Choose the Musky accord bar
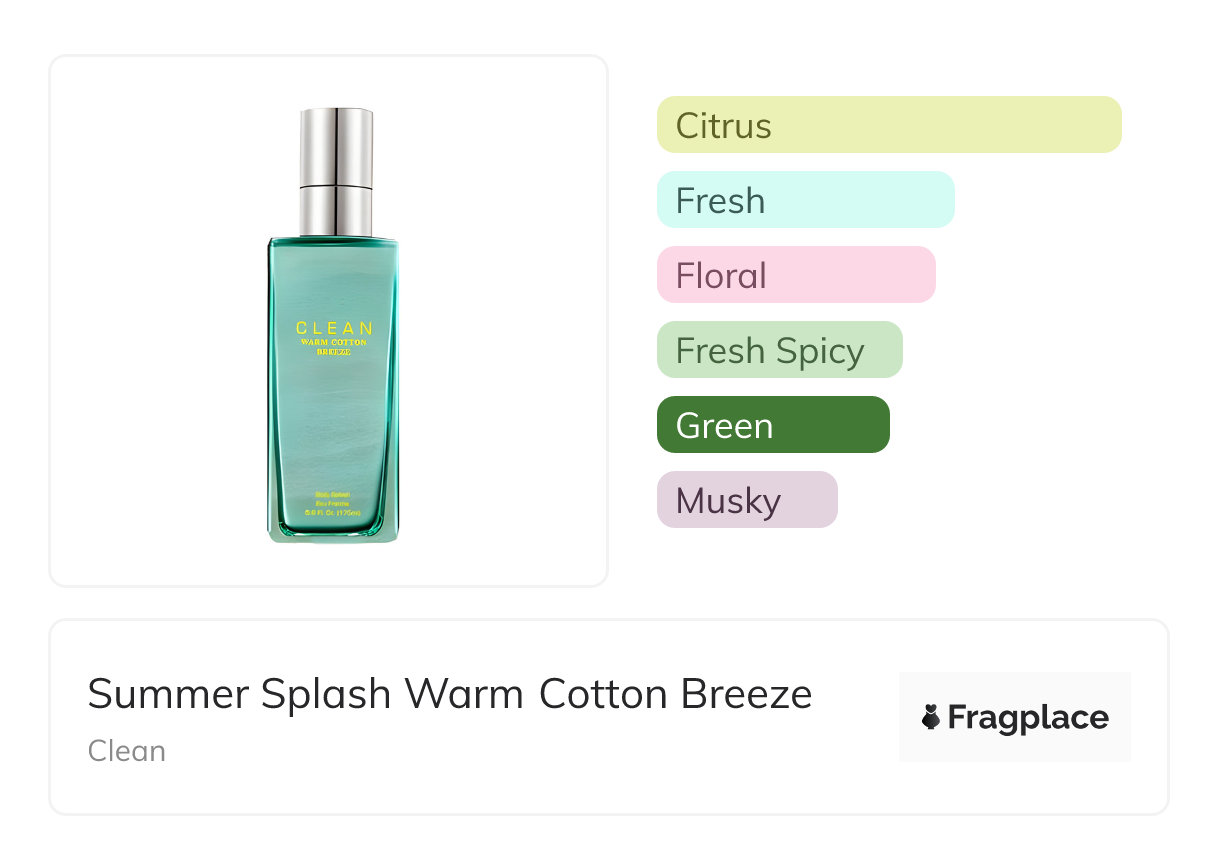 746,500
